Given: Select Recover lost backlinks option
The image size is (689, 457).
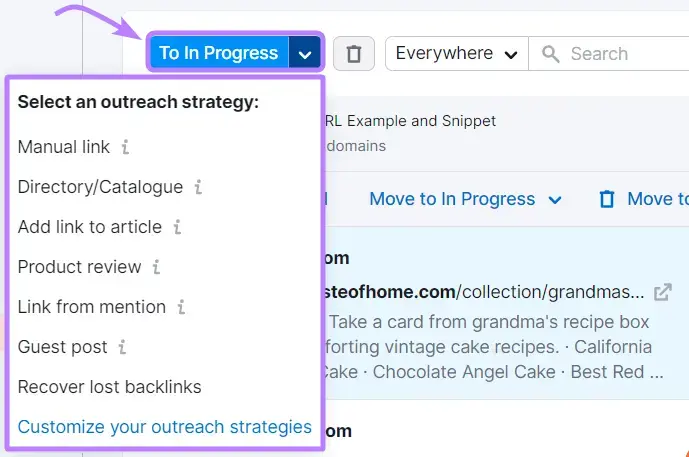Looking at the screenshot, I should (x=109, y=387).
